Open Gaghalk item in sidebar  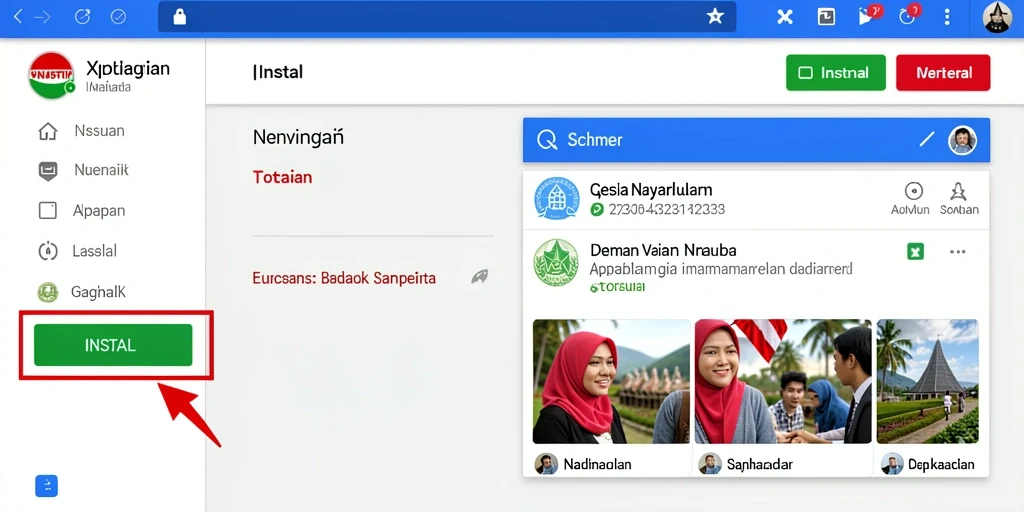(x=82, y=292)
